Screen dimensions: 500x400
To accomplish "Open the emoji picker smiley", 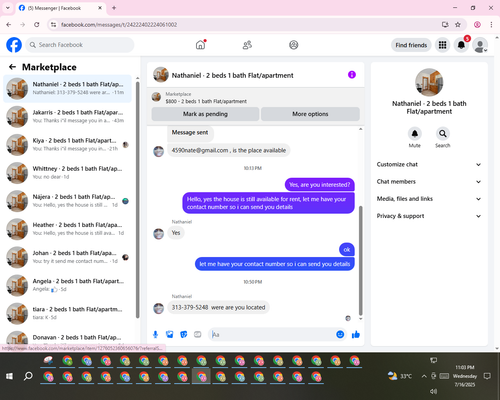I will [340, 334].
